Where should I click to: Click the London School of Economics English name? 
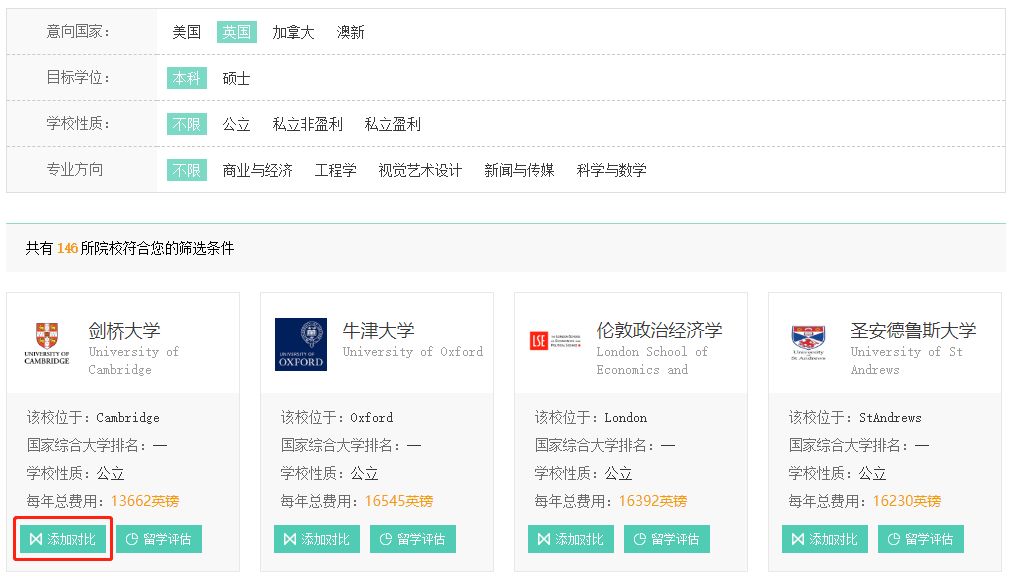click(653, 361)
